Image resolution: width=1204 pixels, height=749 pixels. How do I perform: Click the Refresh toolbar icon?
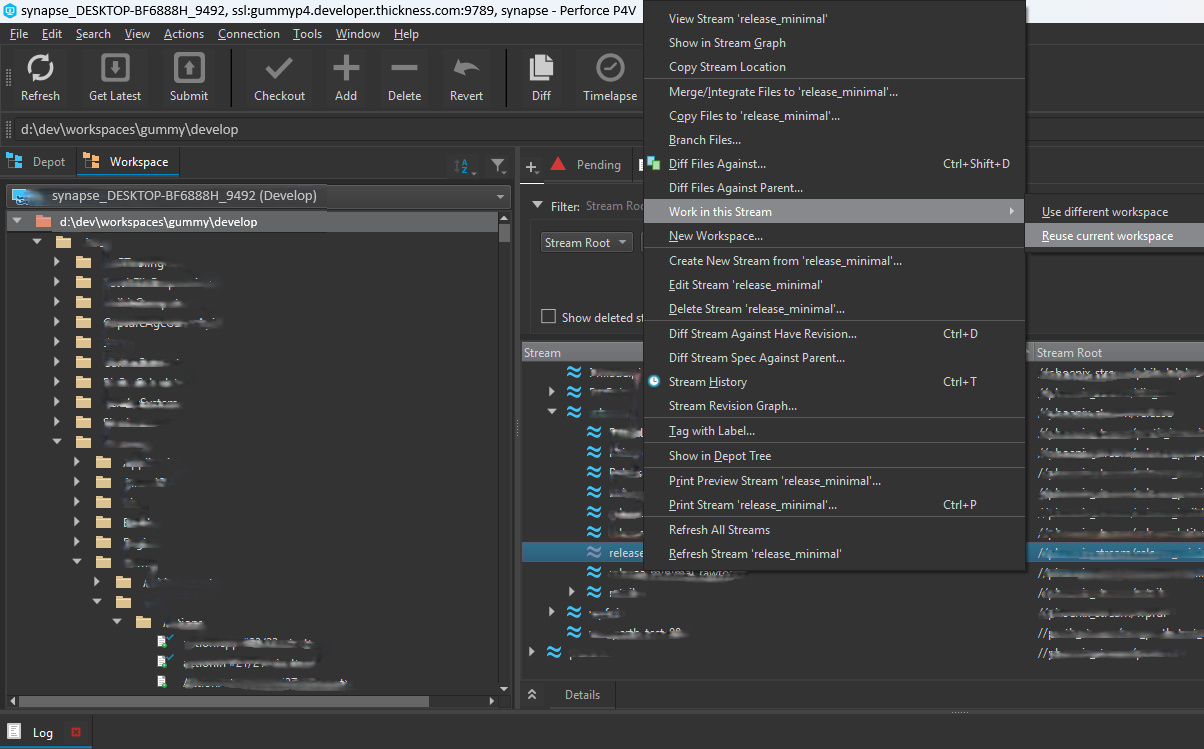[40, 69]
